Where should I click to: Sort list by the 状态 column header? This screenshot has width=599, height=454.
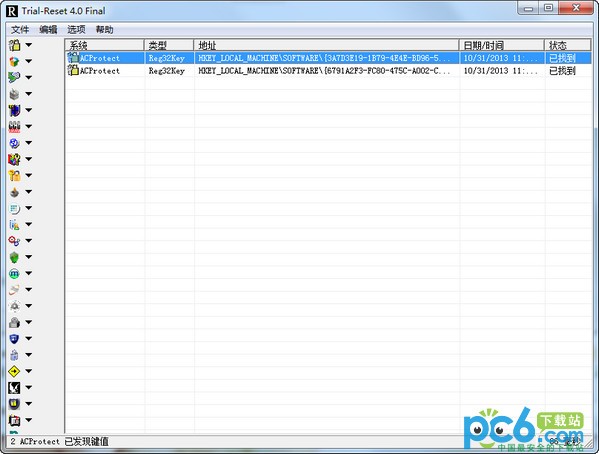click(567, 45)
